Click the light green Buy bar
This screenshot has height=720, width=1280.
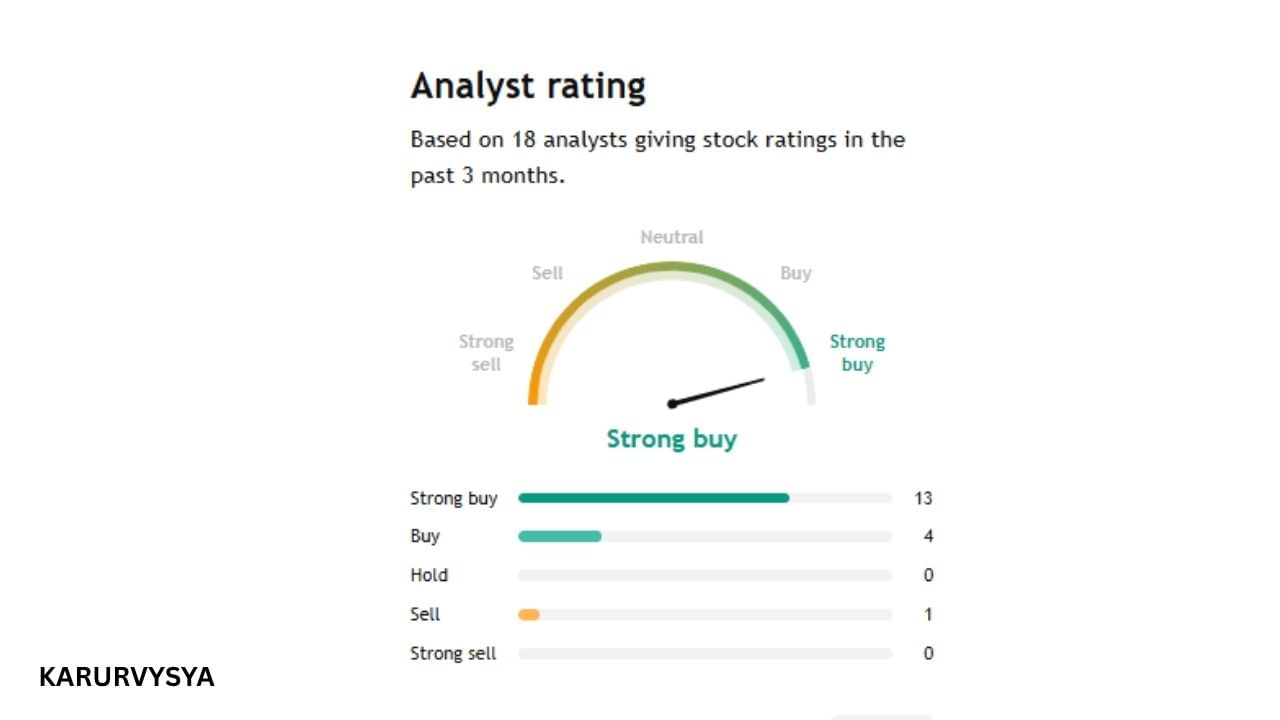(x=559, y=537)
